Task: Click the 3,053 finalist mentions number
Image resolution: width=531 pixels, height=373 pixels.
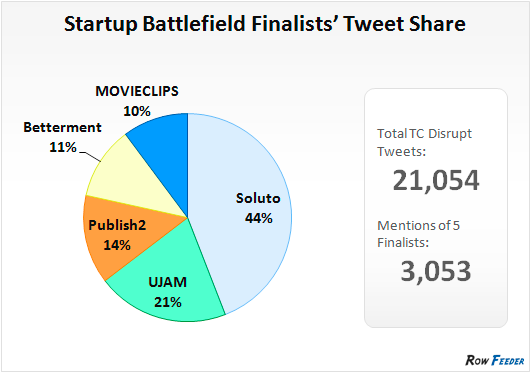Action: [x=436, y=271]
